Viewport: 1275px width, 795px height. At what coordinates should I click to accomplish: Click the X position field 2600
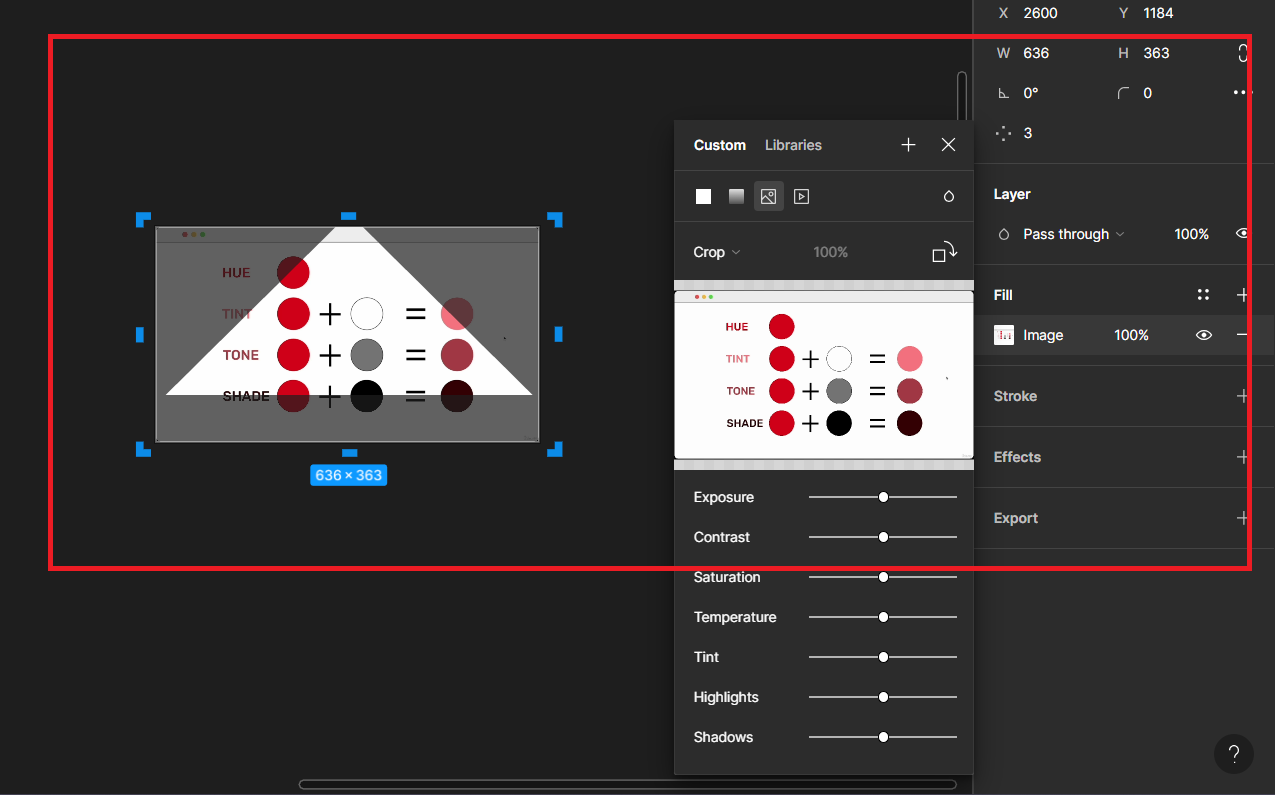coord(1040,13)
